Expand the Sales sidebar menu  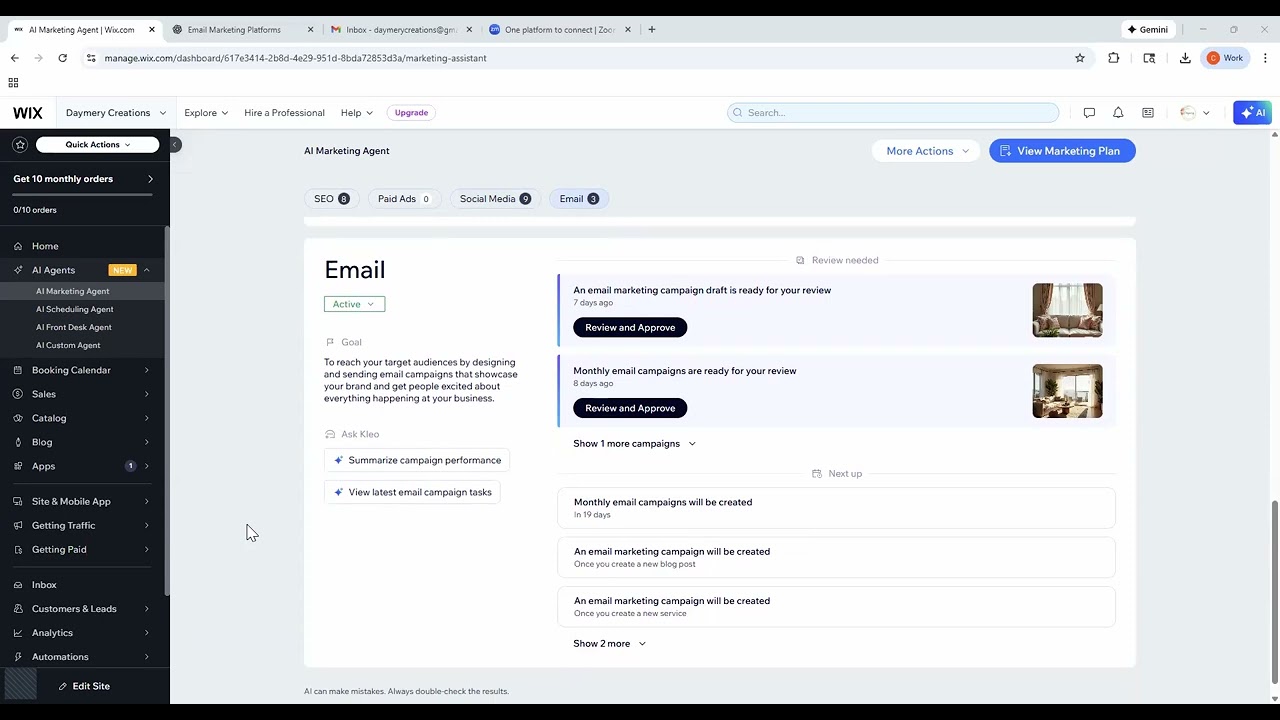click(x=146, y=394)
